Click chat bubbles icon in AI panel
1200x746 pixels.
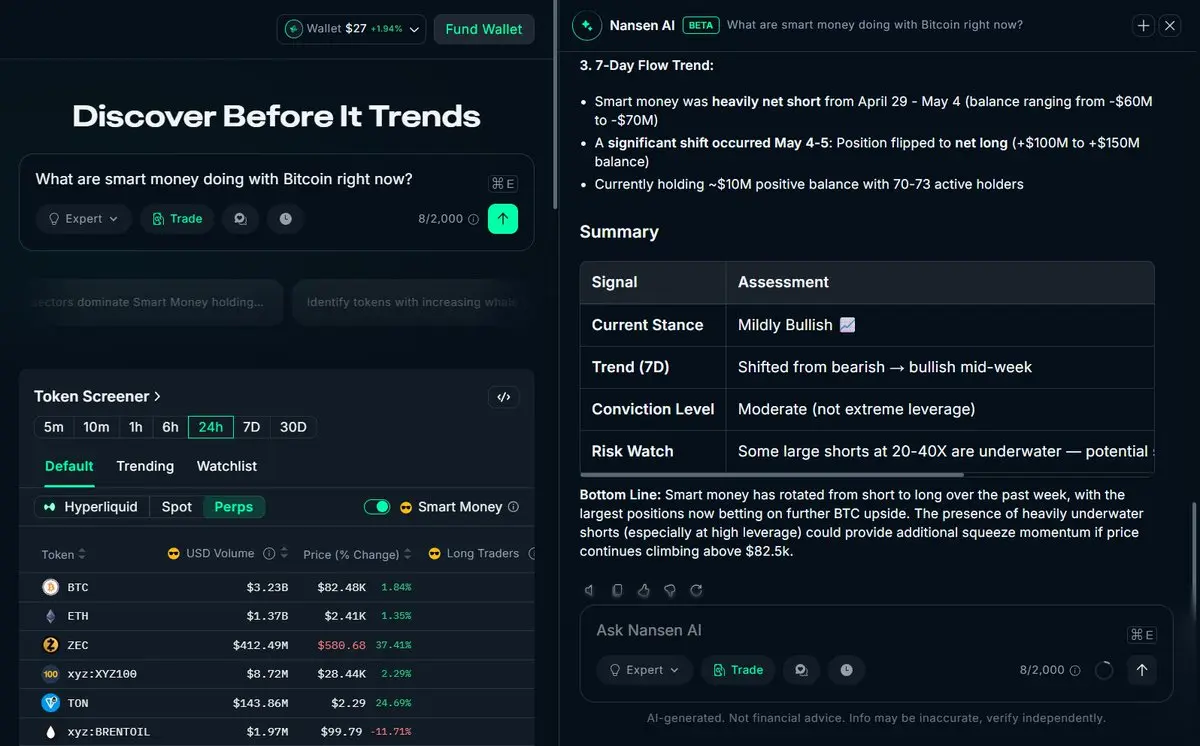pos(801,670)
